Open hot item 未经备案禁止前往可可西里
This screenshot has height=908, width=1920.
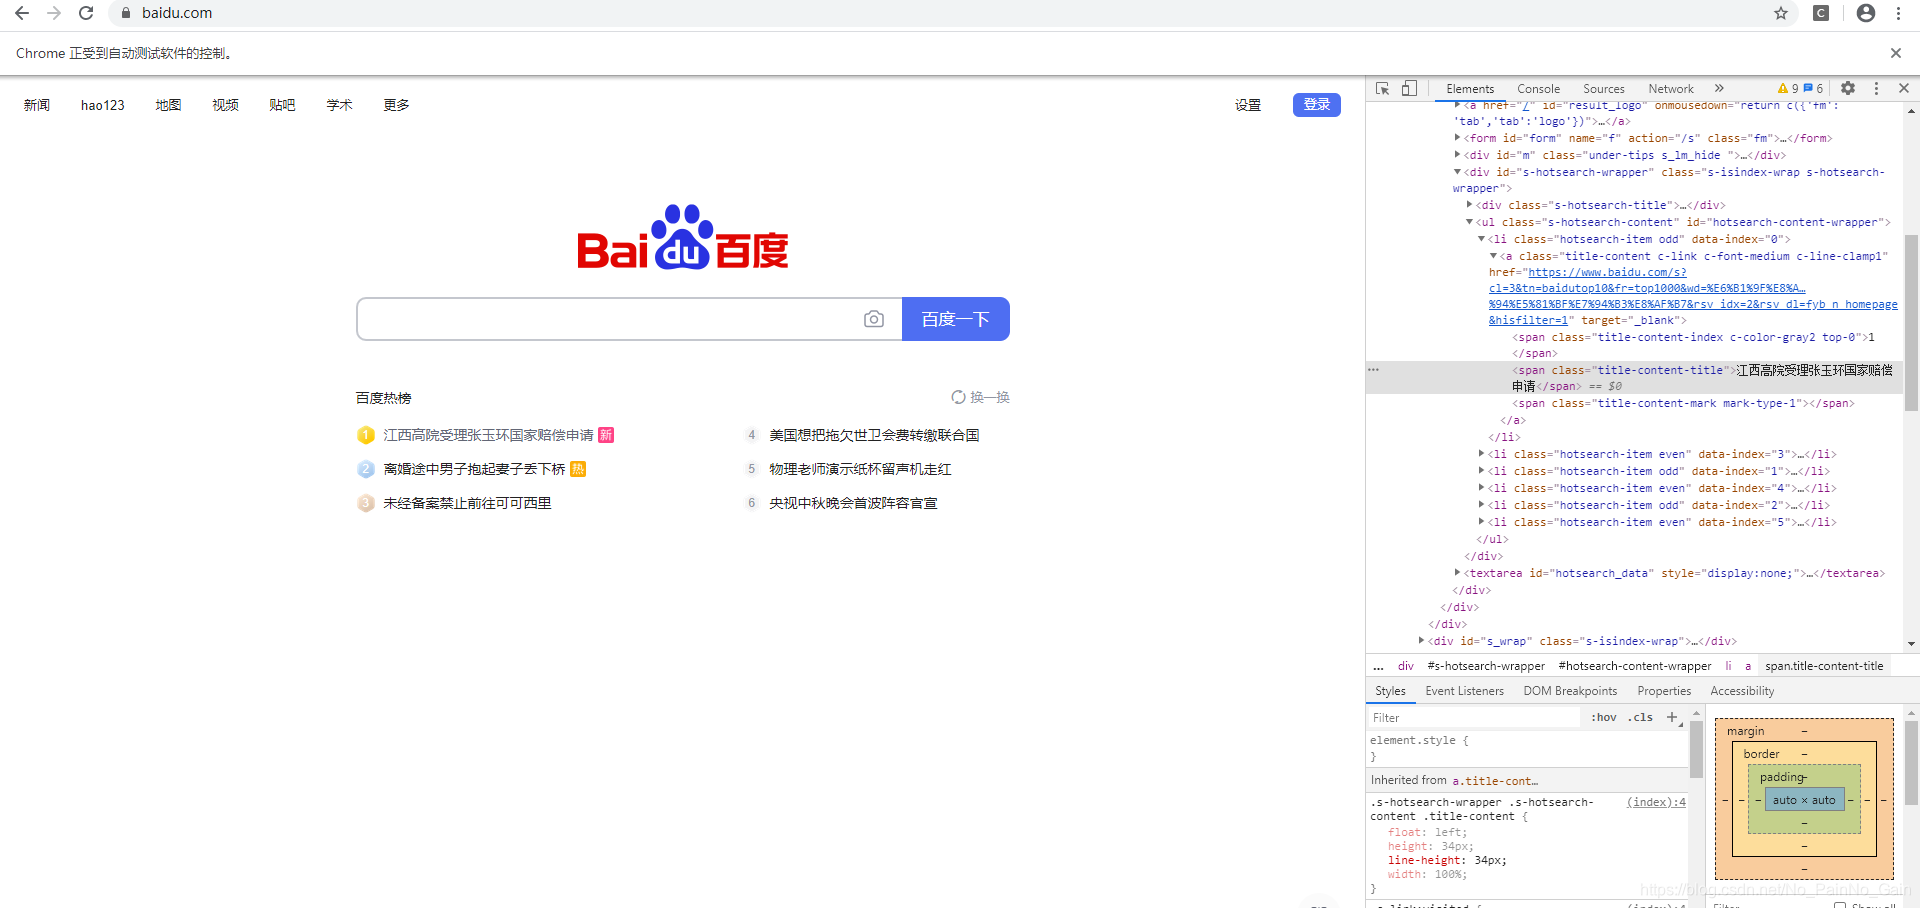468,503
